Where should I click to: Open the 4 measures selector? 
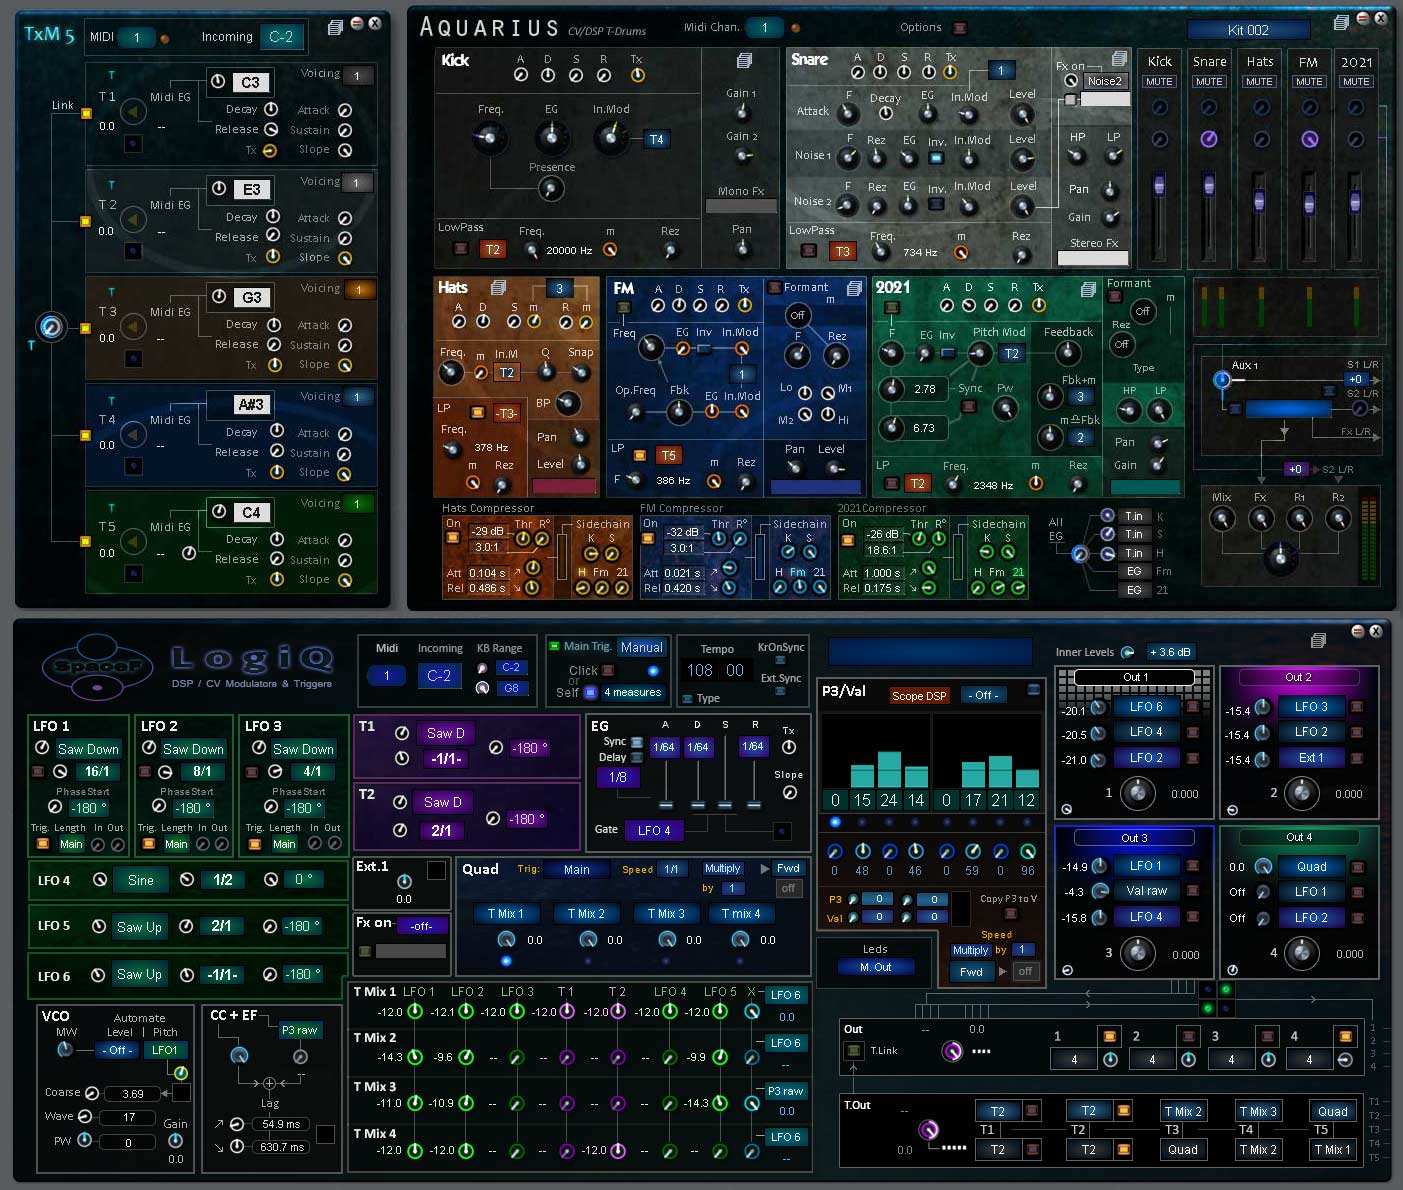633,692
